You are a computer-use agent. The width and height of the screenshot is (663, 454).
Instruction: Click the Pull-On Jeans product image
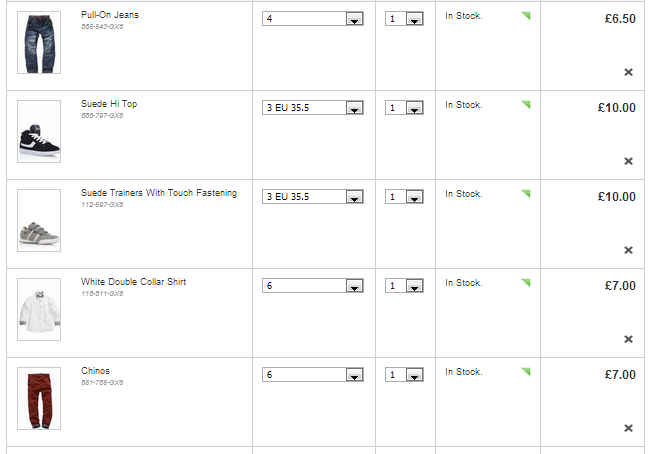point(39,42)
